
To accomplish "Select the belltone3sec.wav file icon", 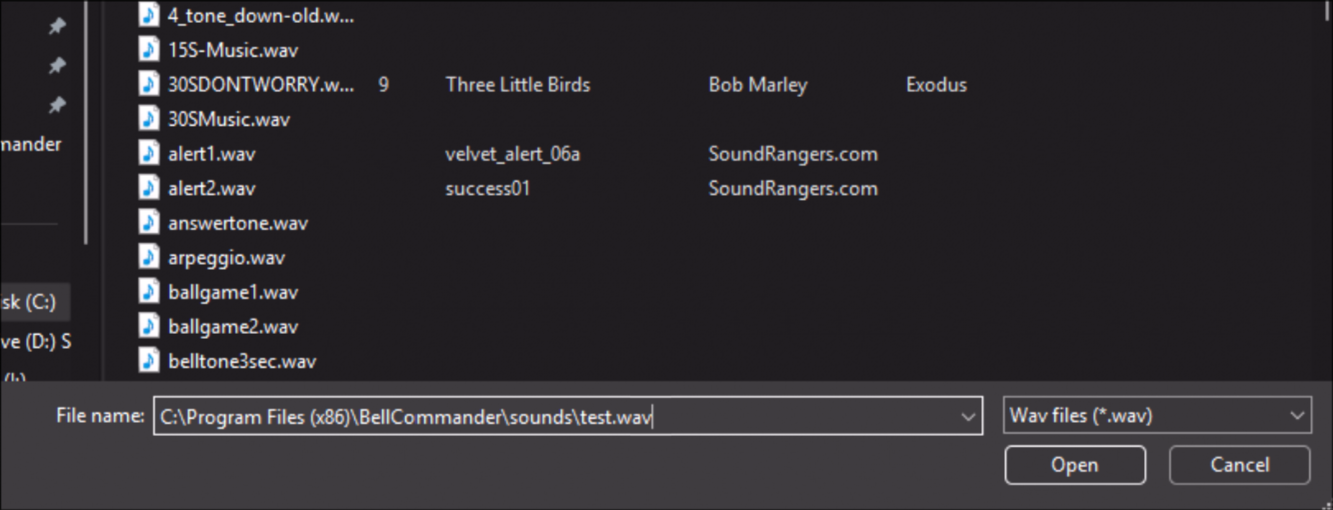I will [x=149, y=361].
